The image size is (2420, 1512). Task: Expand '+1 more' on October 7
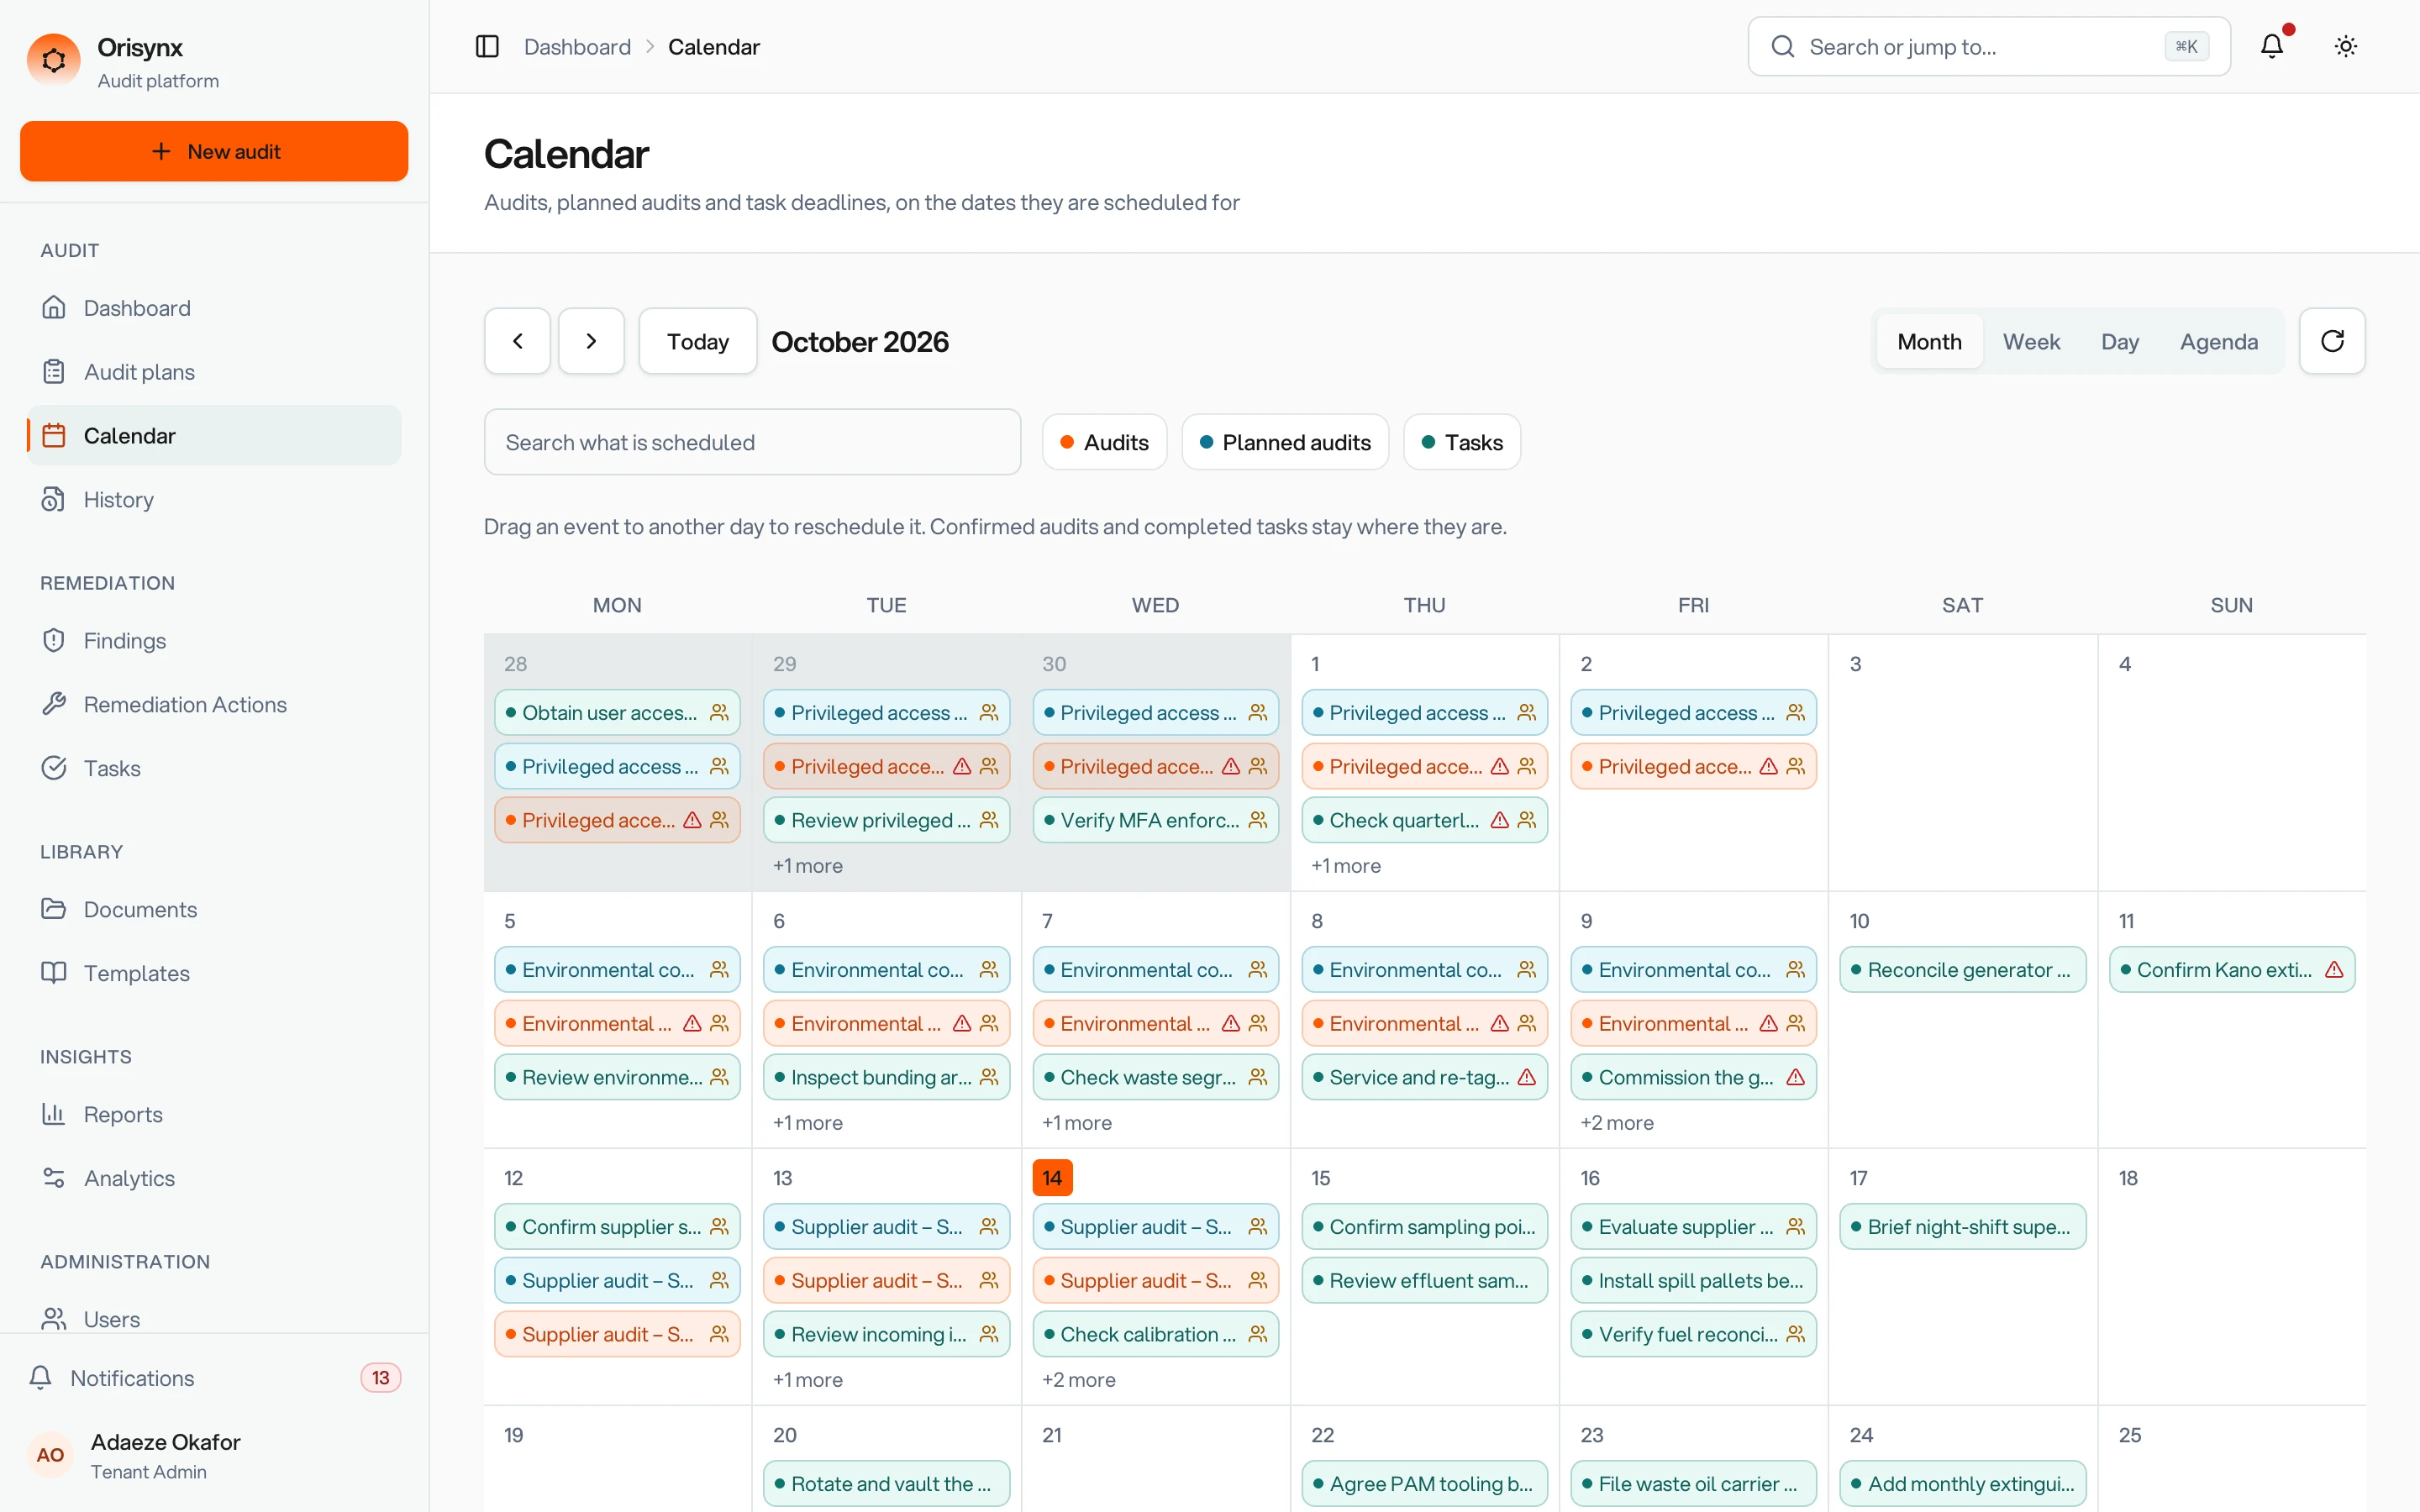1077,1123
